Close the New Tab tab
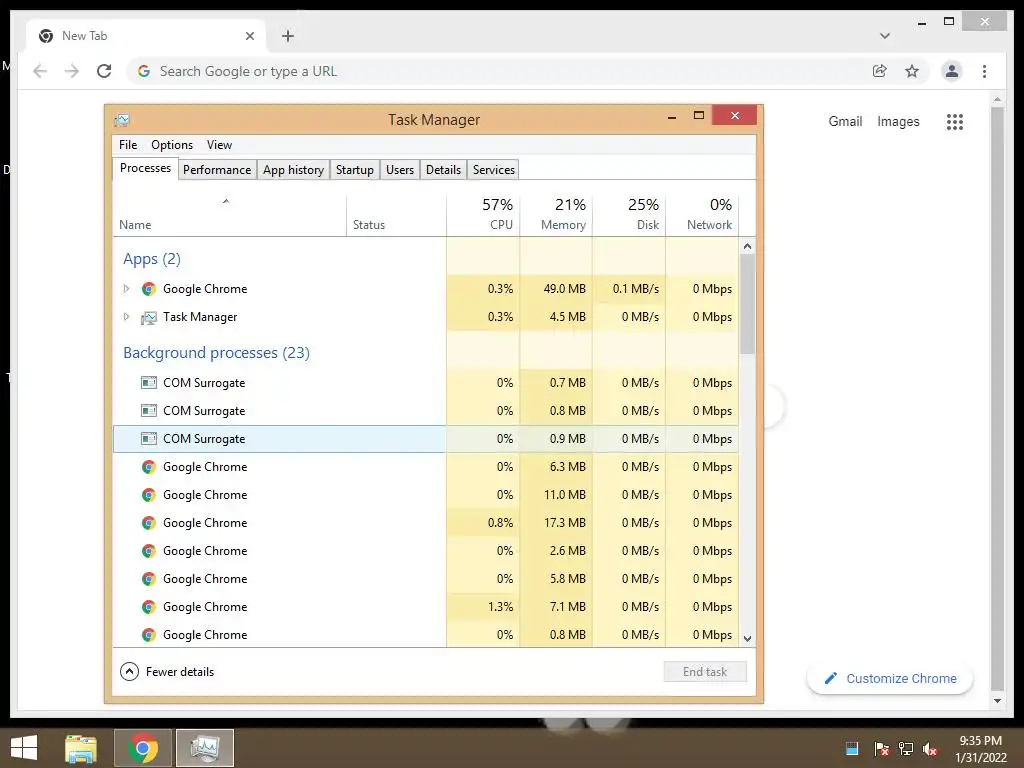This screenshot has height=768, width=1024. 249,36
